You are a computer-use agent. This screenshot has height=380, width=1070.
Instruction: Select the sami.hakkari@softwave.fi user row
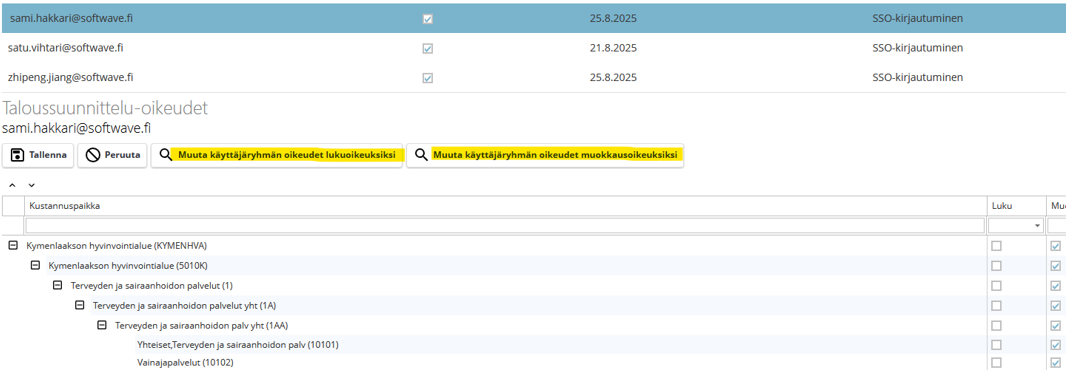pyautogui.click(x=534, y=18)
